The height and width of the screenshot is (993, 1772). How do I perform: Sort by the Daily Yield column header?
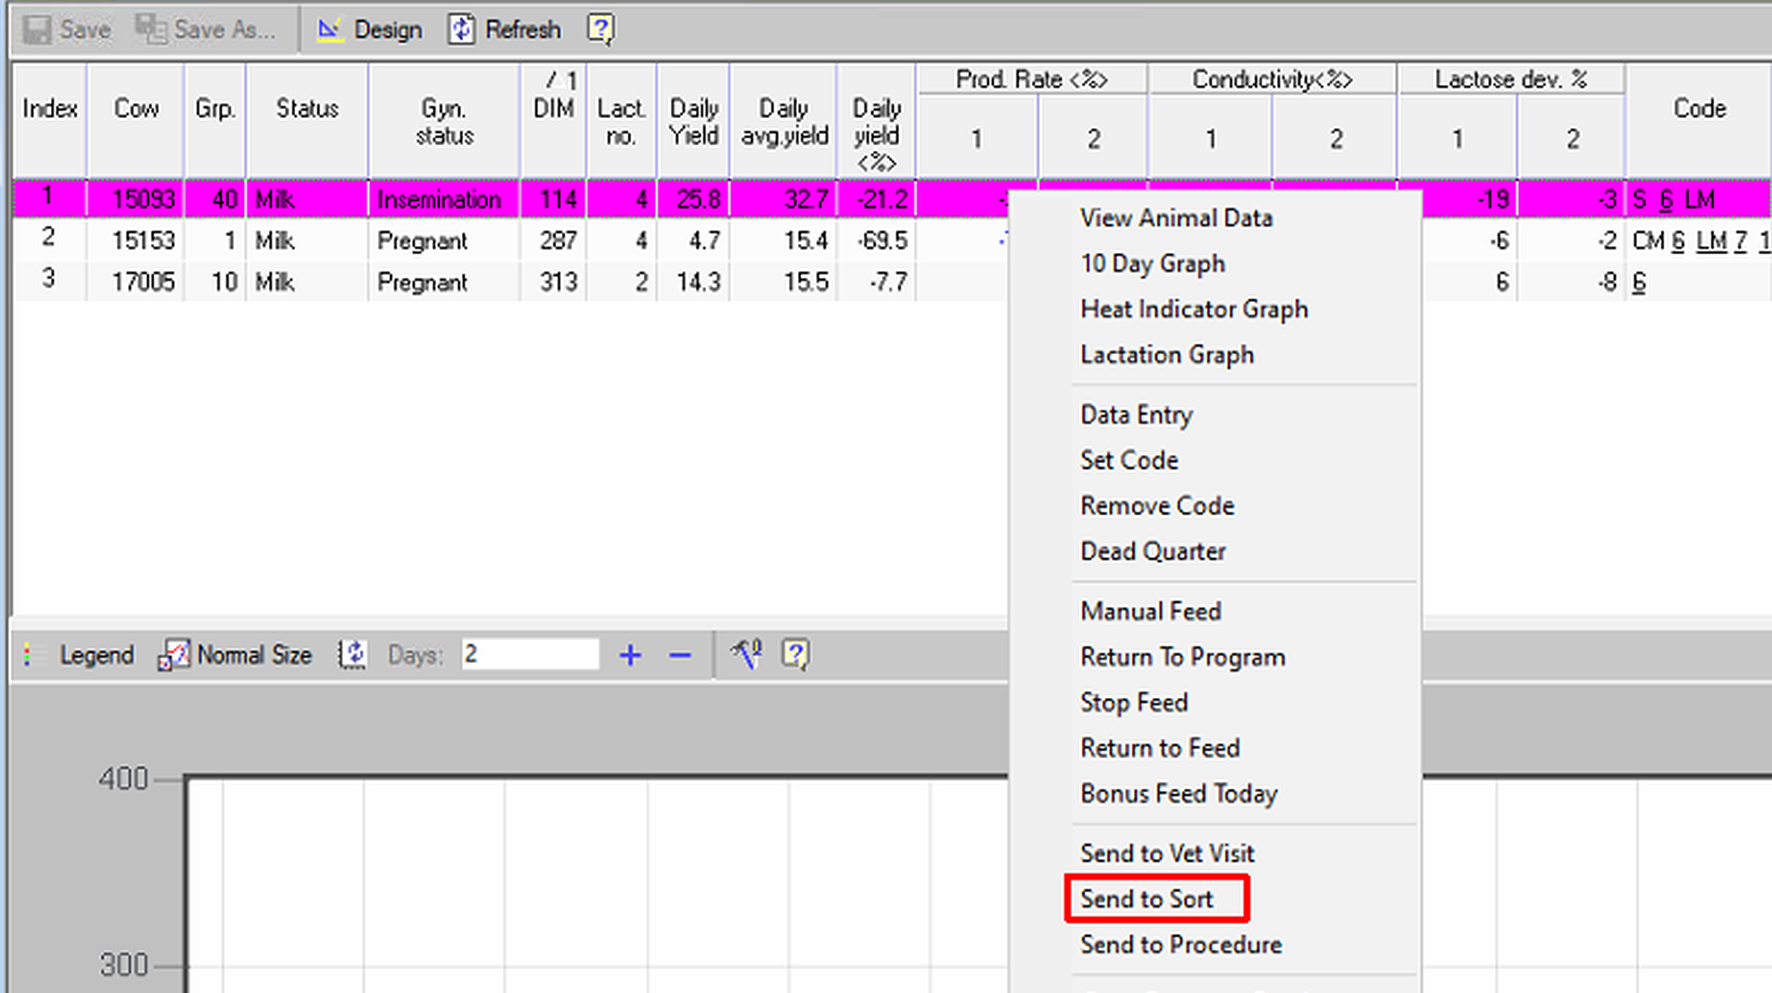pyautogui.click(x=693, y=121)
